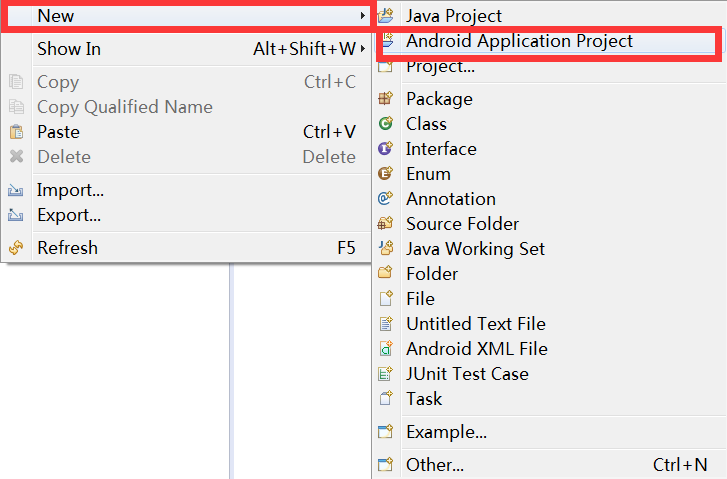Click the Enum icon
The image size is (727, 479).
click(386, 174)
